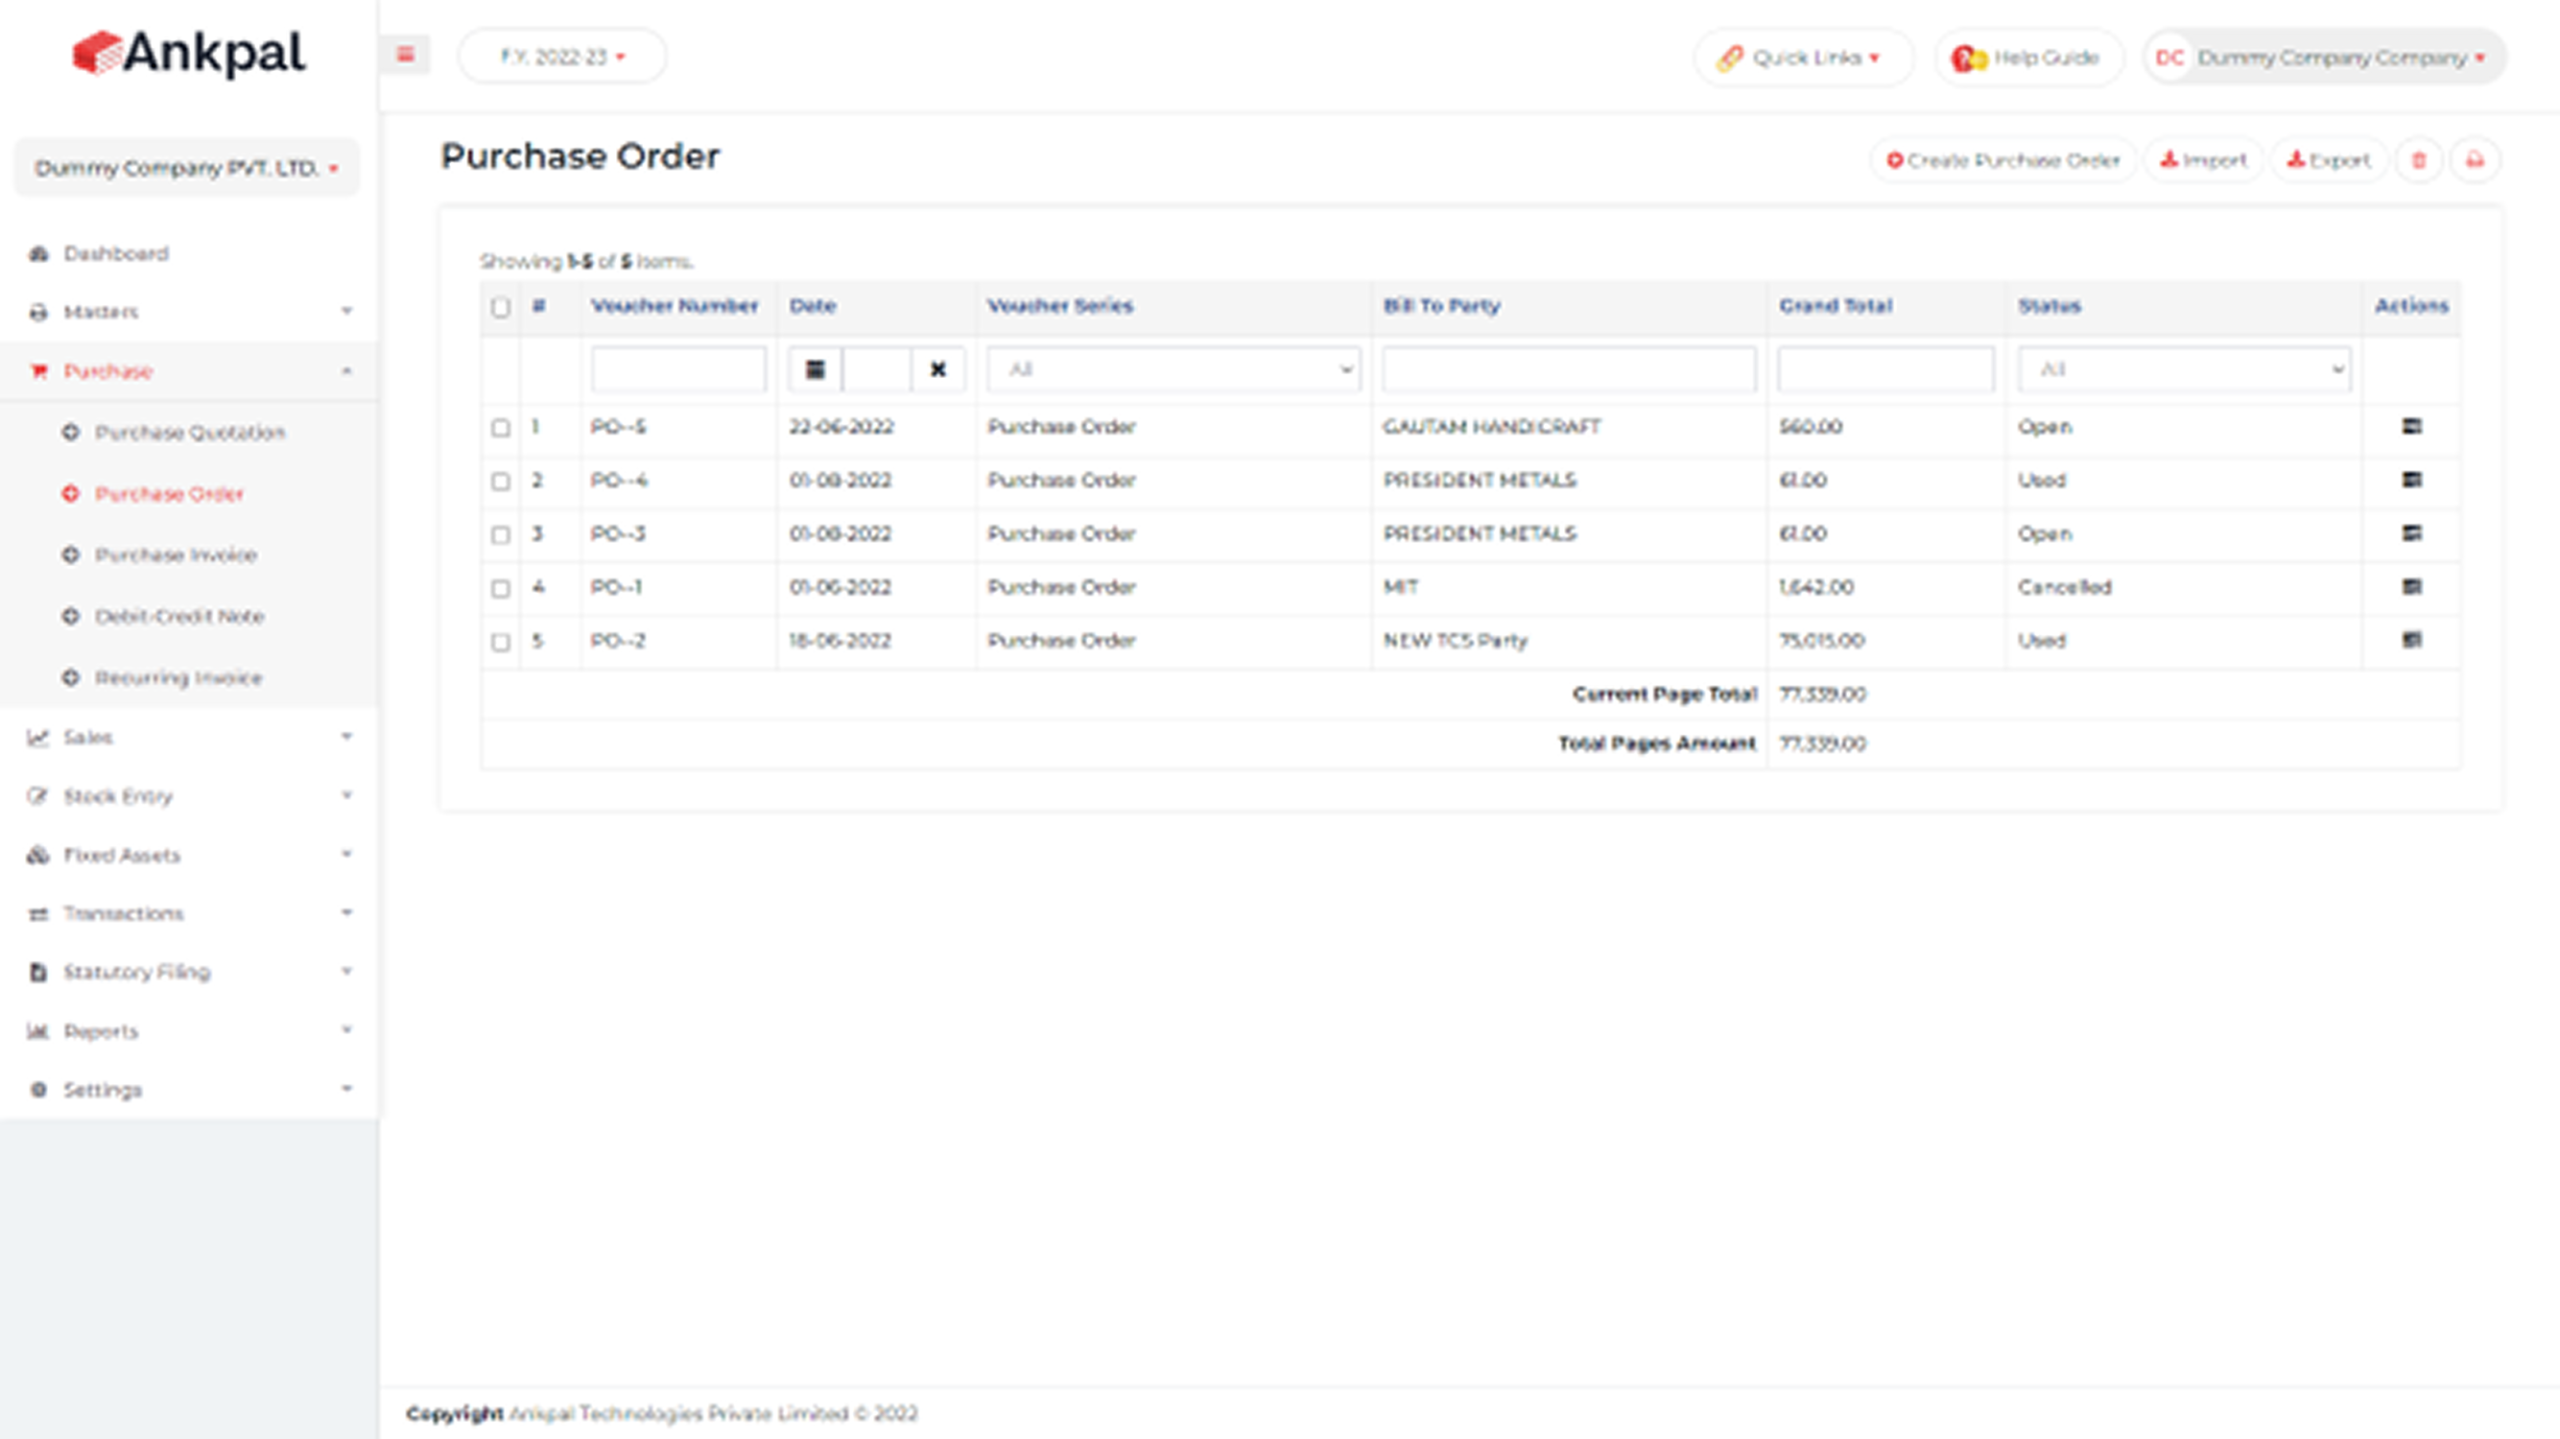2560x1439 pixels.
Task: Open the F.Y. 2022-23 year dropdown
Action: 562,57
